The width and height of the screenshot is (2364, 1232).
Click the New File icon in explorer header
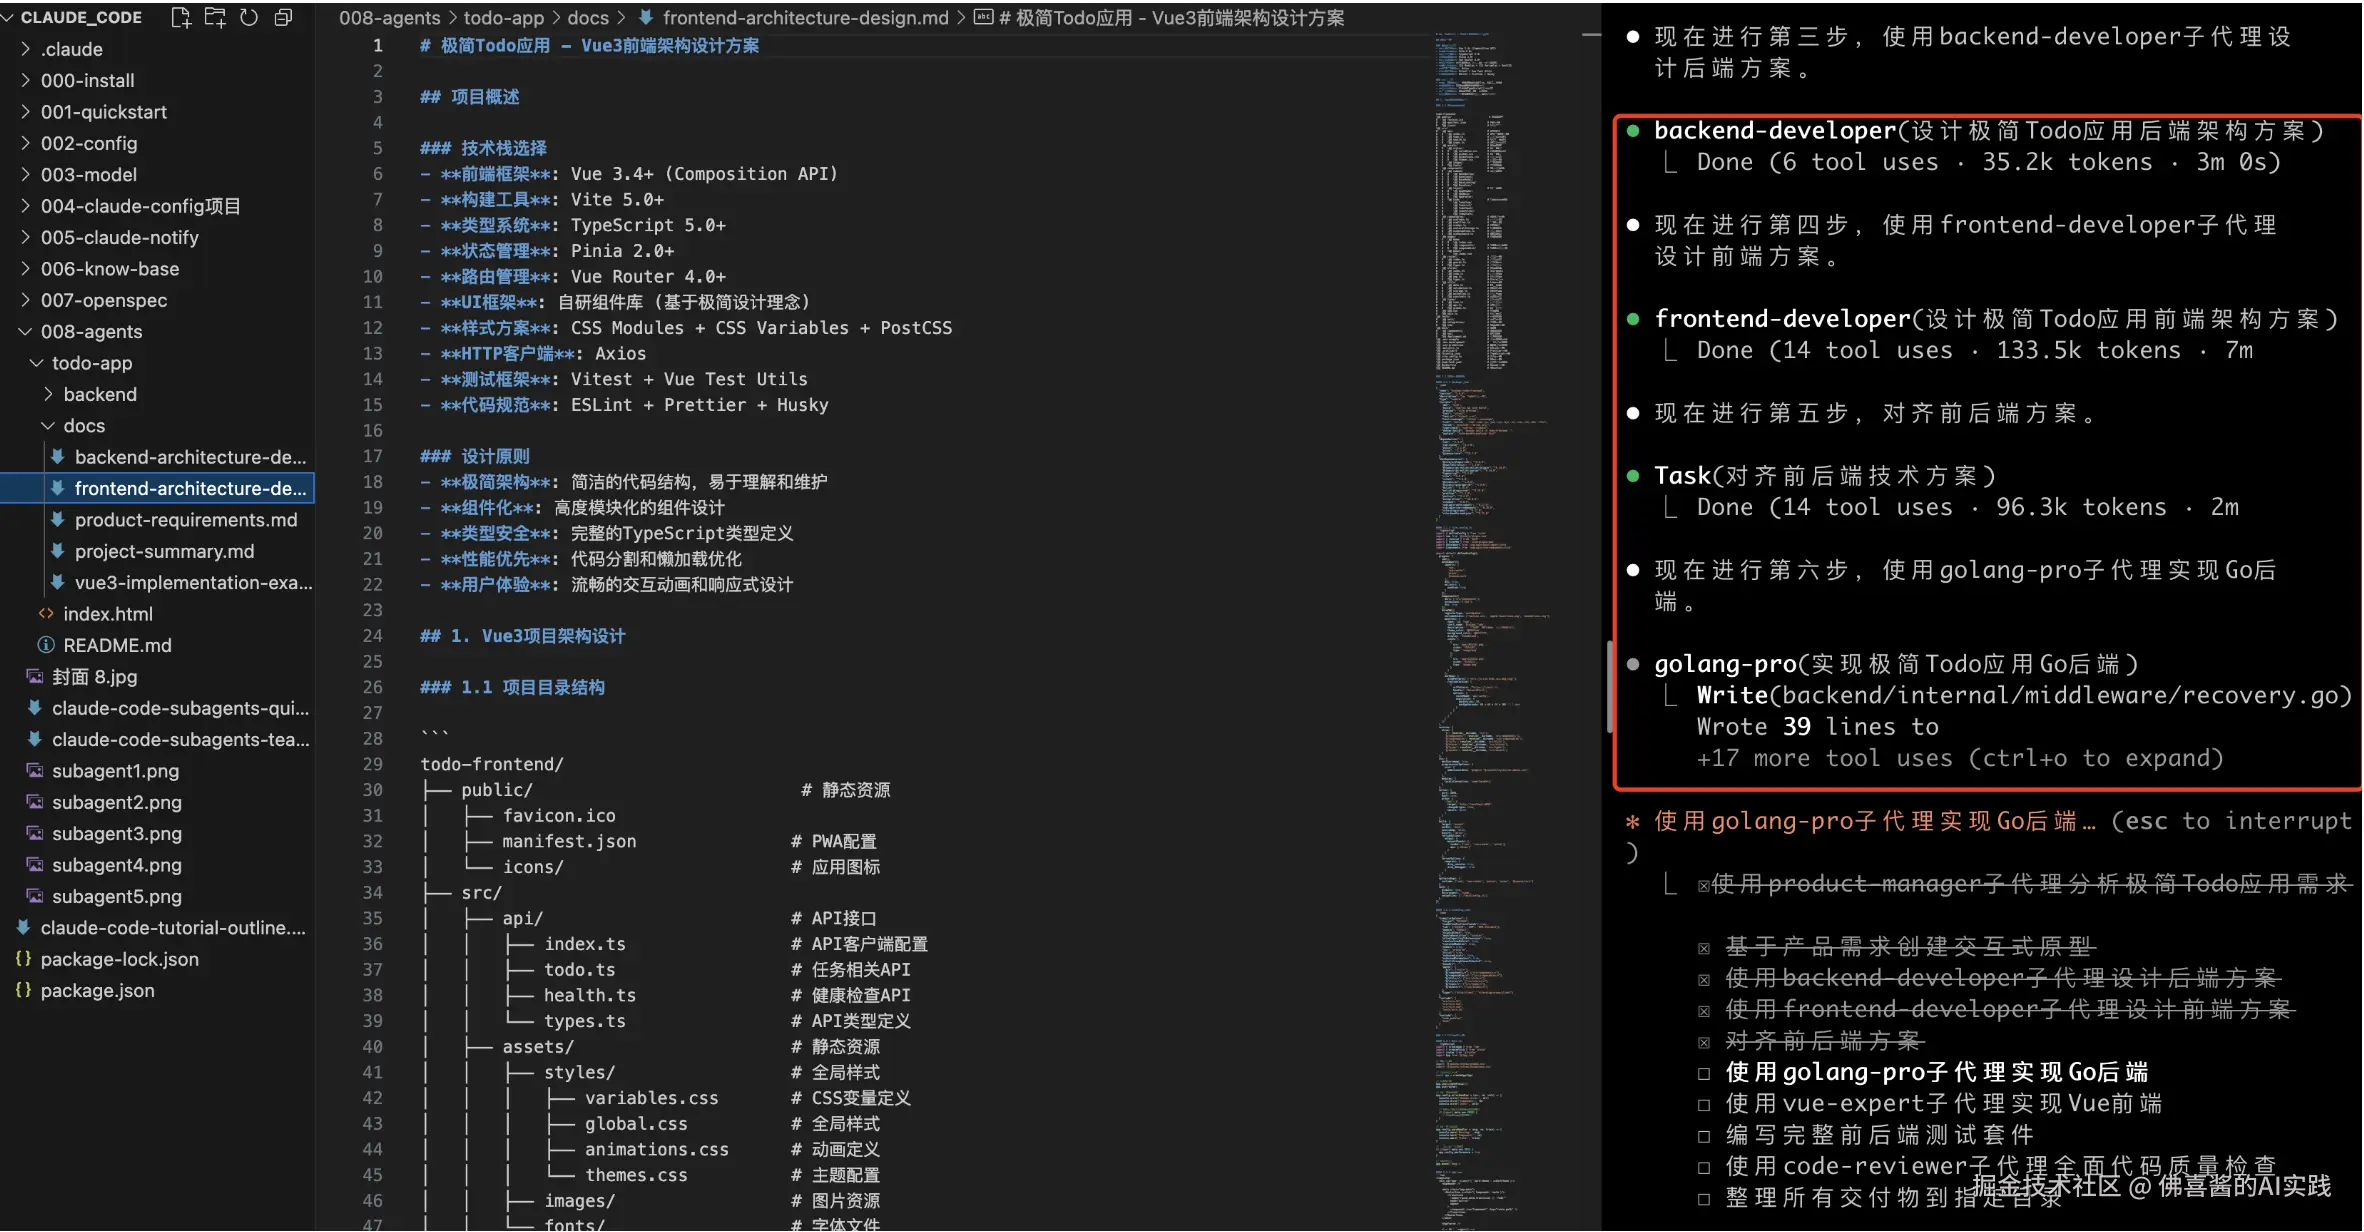[x=181, y=17]
